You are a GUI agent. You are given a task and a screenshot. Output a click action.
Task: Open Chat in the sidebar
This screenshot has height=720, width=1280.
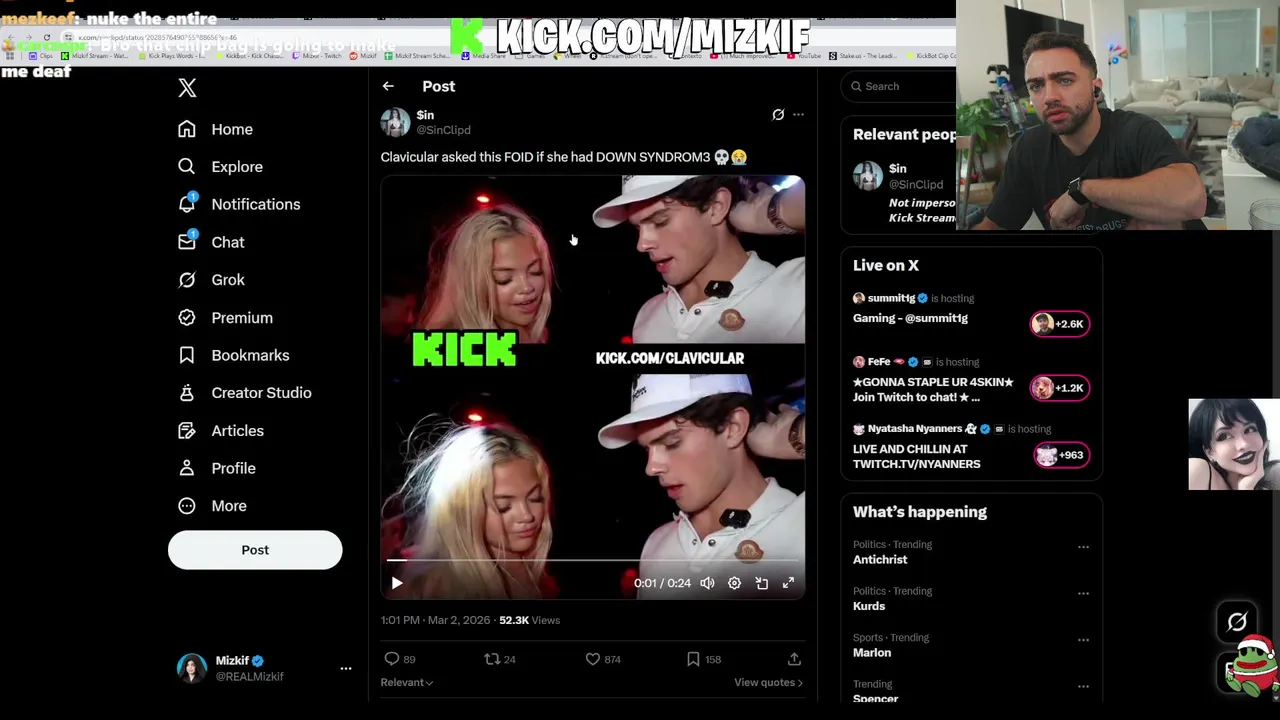[211, 242]
